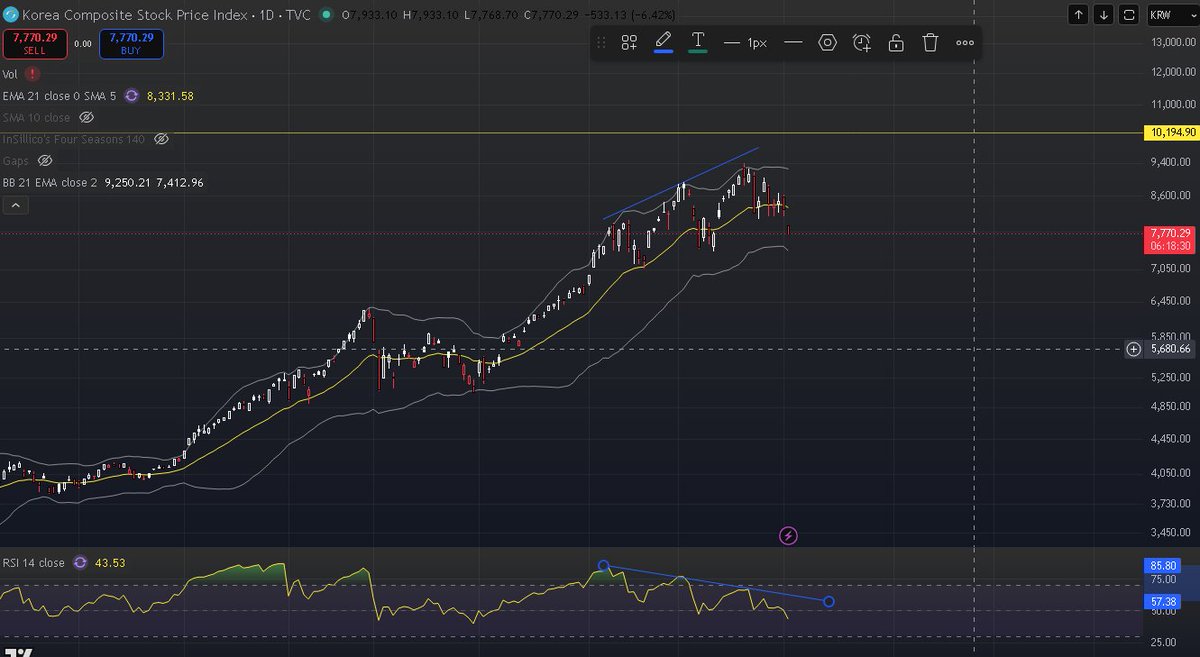Open drawing settings hexagon icon

[827, 42]
